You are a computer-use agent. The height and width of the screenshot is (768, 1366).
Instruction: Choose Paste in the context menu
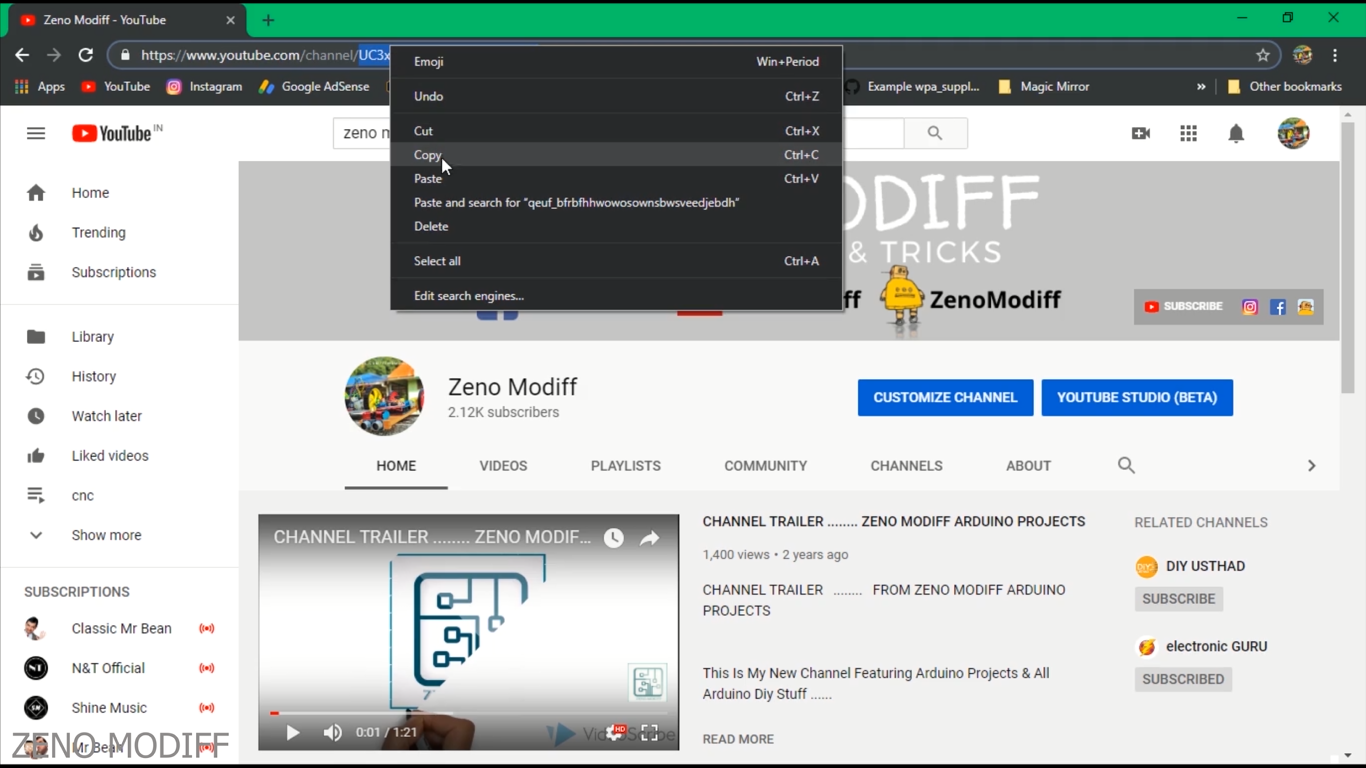coord(616,179)
